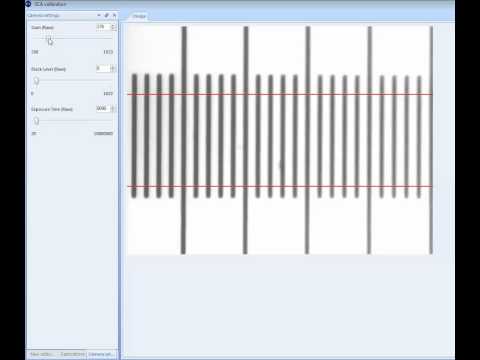
Task: Click the Gain (Raw) label
Action: pos(42,27)
